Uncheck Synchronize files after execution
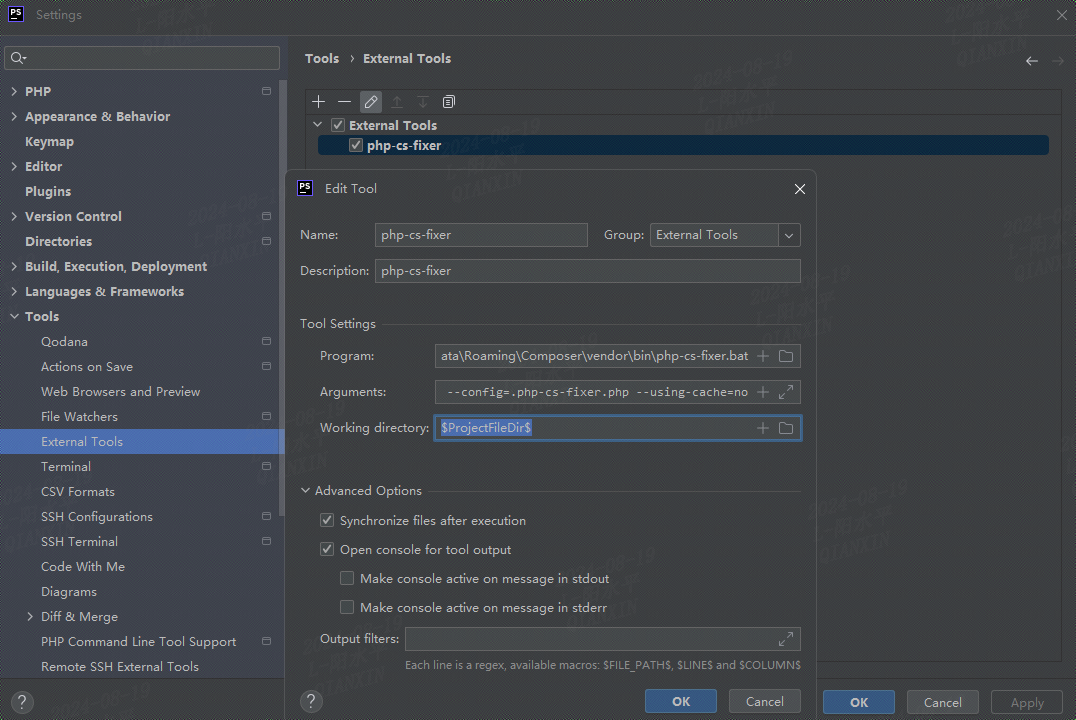Screen dimensions: 1076x720 327,520
